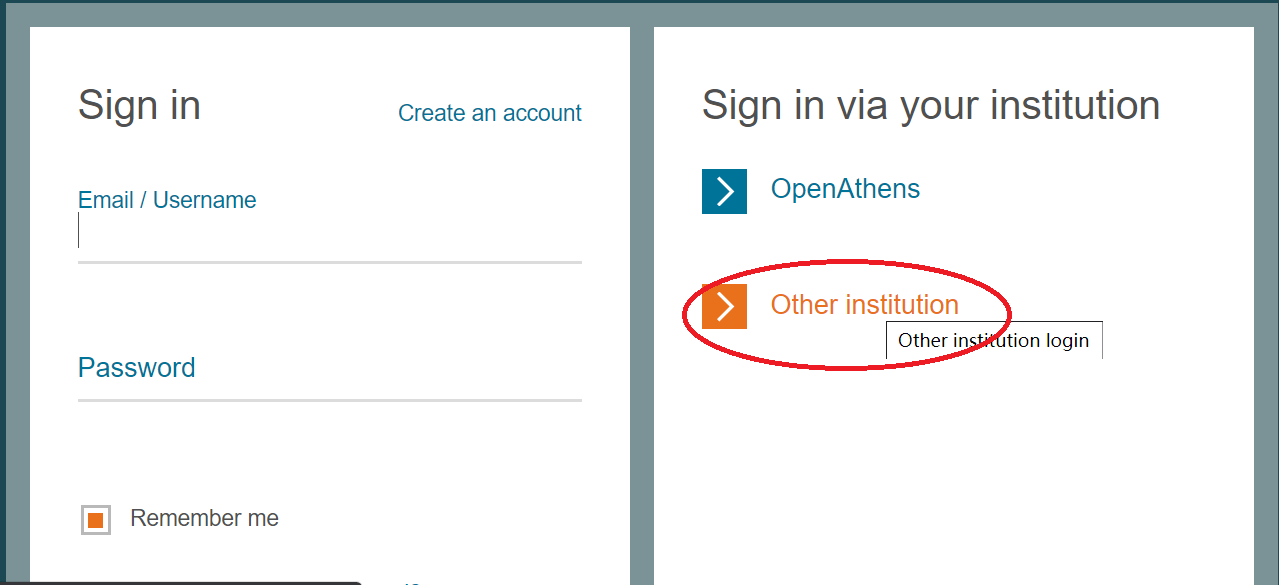Screen dimensions: 1279x585
Task: Click the orange Other institution arrow icon
Action: (x=724, y=306)
